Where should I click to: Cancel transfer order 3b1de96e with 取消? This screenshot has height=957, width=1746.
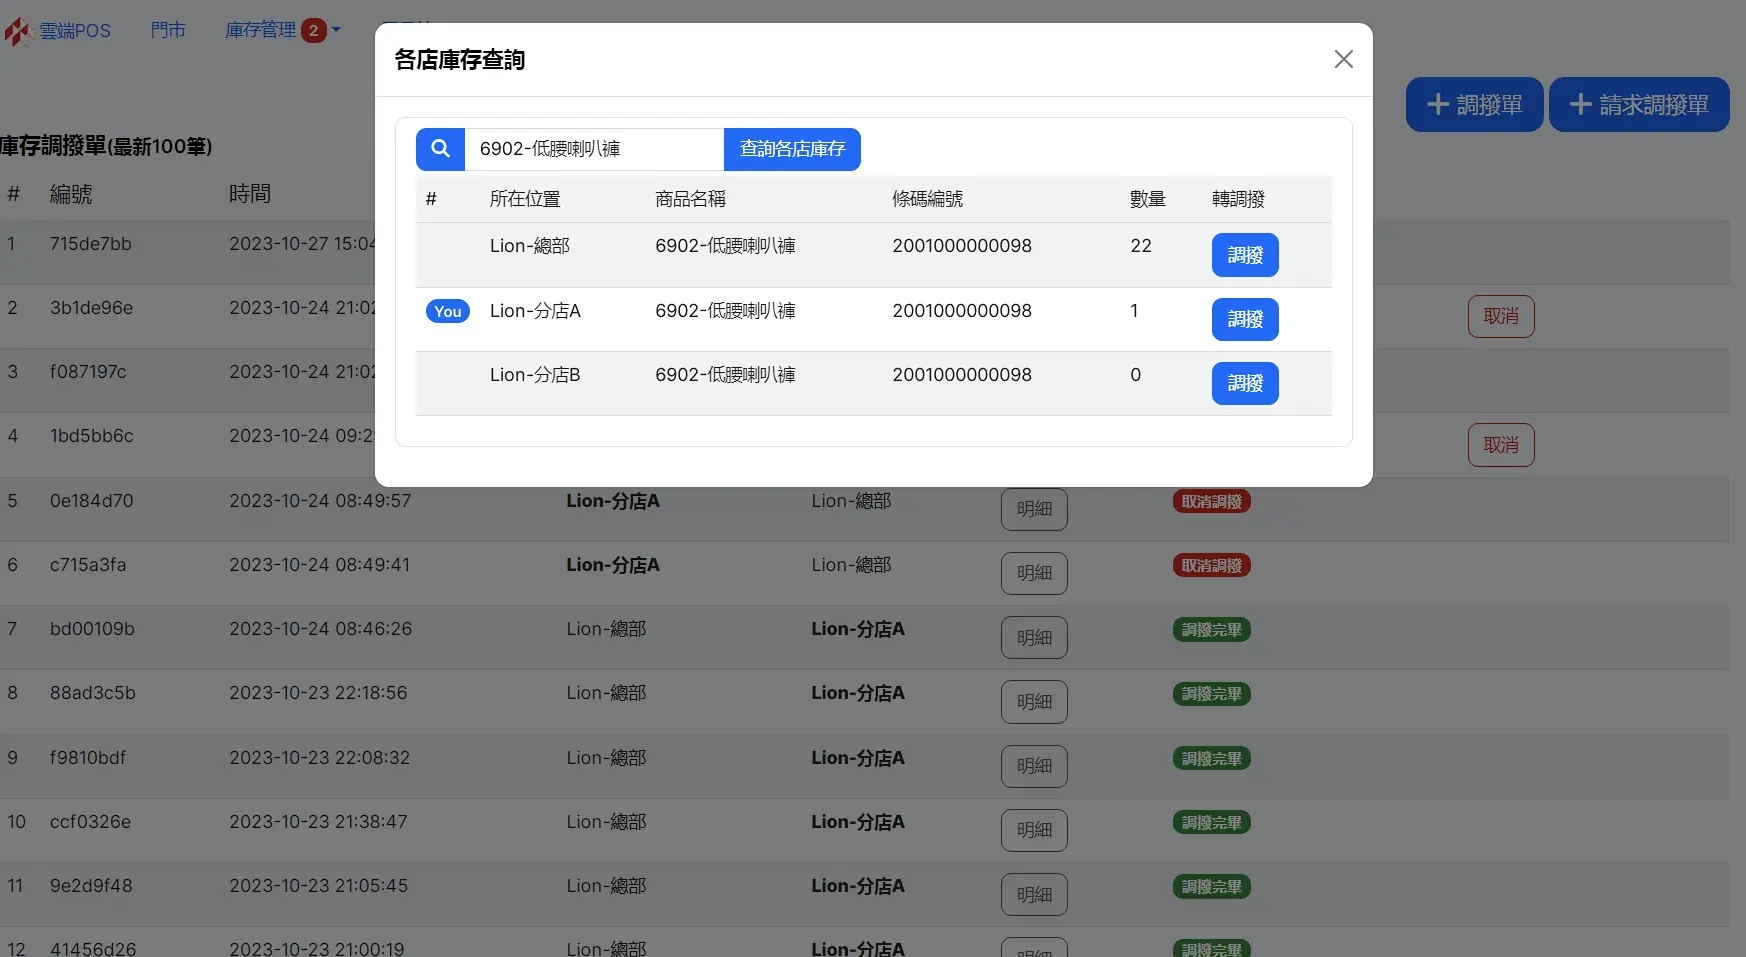[1500, 316]
